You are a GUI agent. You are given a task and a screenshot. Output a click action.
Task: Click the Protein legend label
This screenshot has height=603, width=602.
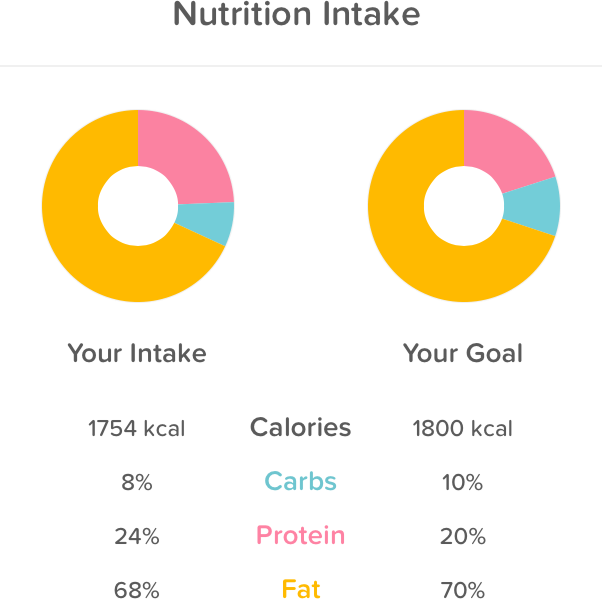click(x=300, y=535)
